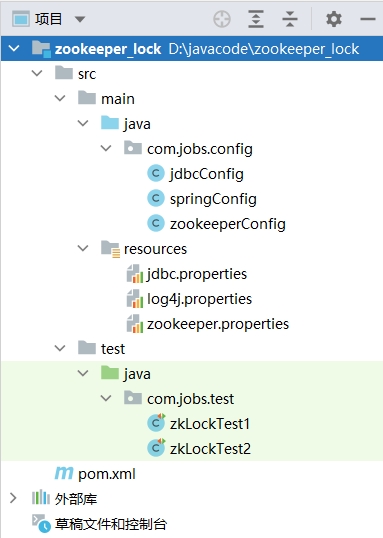Image resolution: width=383 pixels, height=538 pixels.
Task: Click the zkLockTest1 test class icon
Action: 156,423
